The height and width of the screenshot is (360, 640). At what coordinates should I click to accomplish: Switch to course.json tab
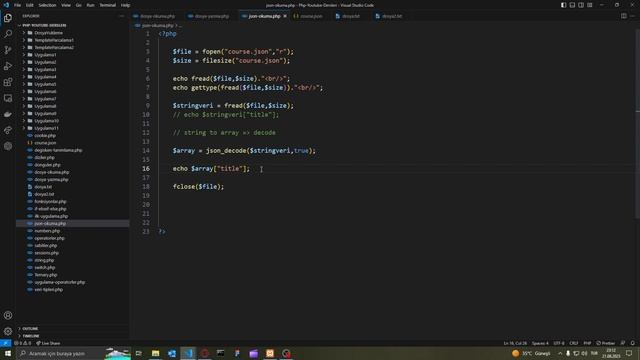click(311, 16)
